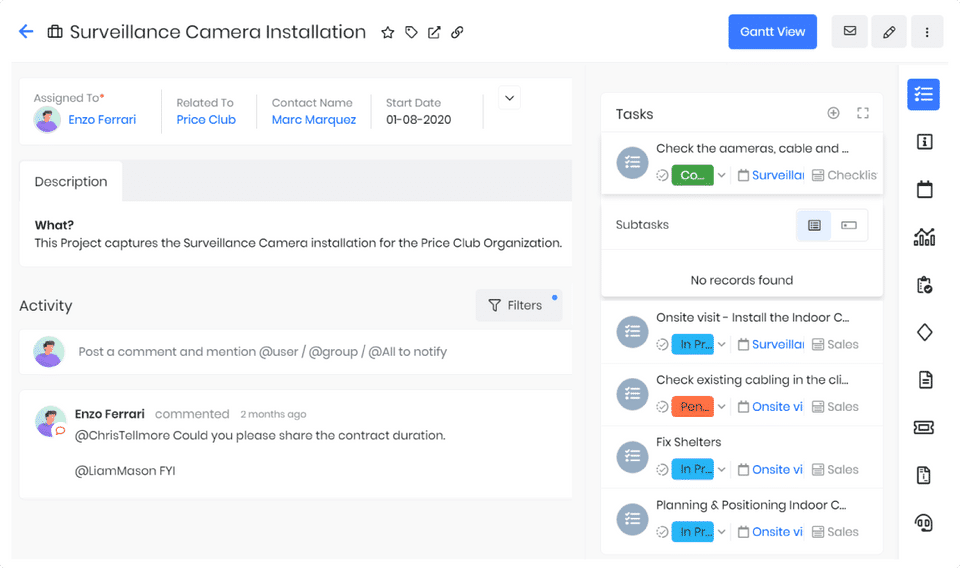Screen dimensions: 960x568
Task: Open the Price Club link
Action: click(x=206, y=120)
